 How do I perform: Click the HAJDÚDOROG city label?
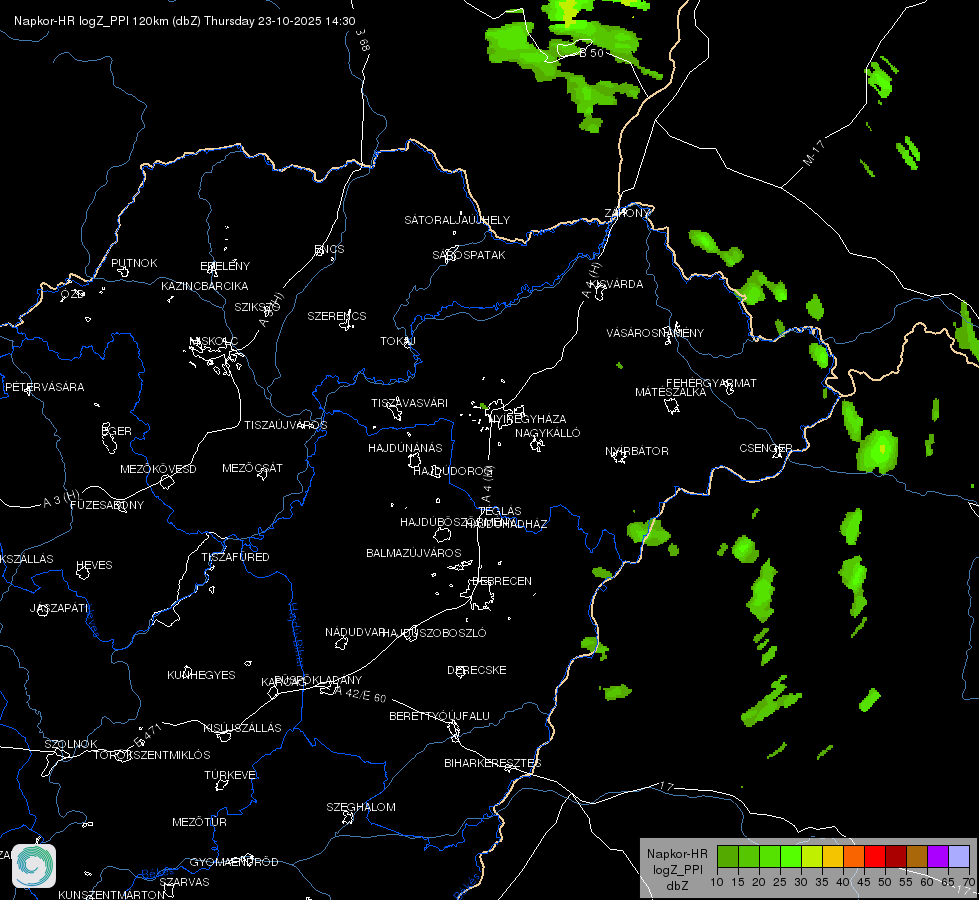[453, 471]
